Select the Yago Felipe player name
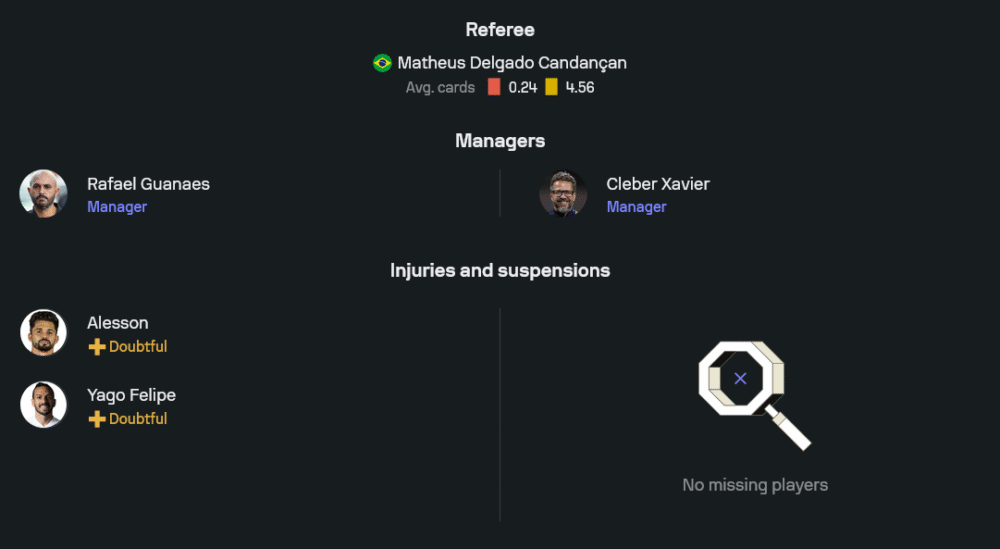 click(131, 395)
